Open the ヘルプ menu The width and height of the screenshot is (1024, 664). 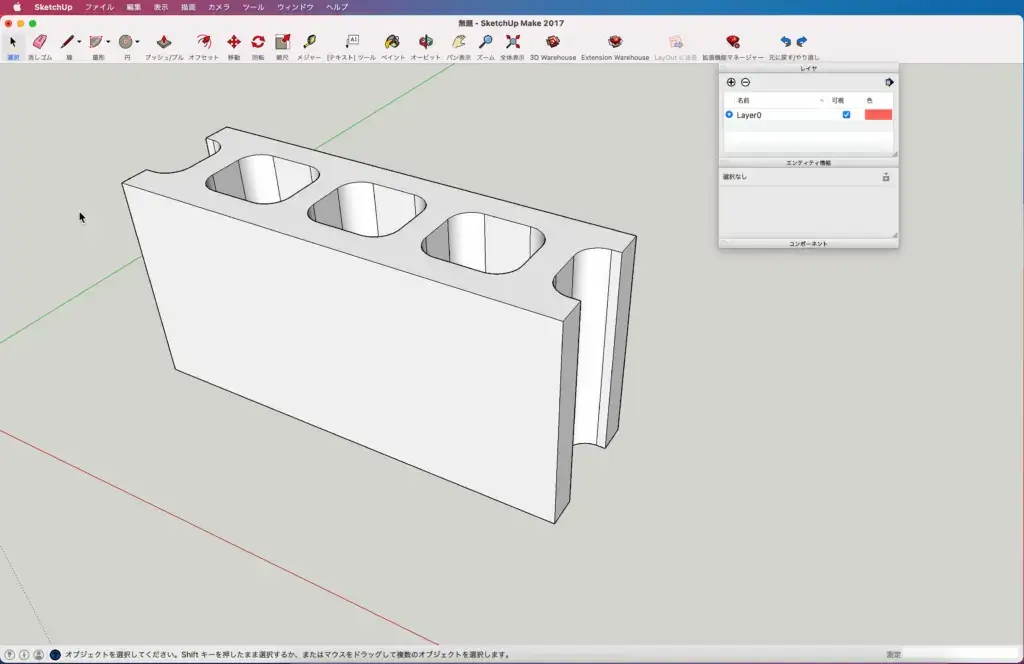[x=337, y=7]
